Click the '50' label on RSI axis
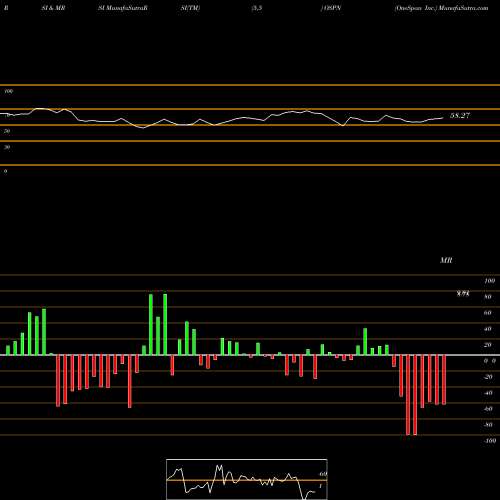The image size is (500, 500). coord(7,131)
